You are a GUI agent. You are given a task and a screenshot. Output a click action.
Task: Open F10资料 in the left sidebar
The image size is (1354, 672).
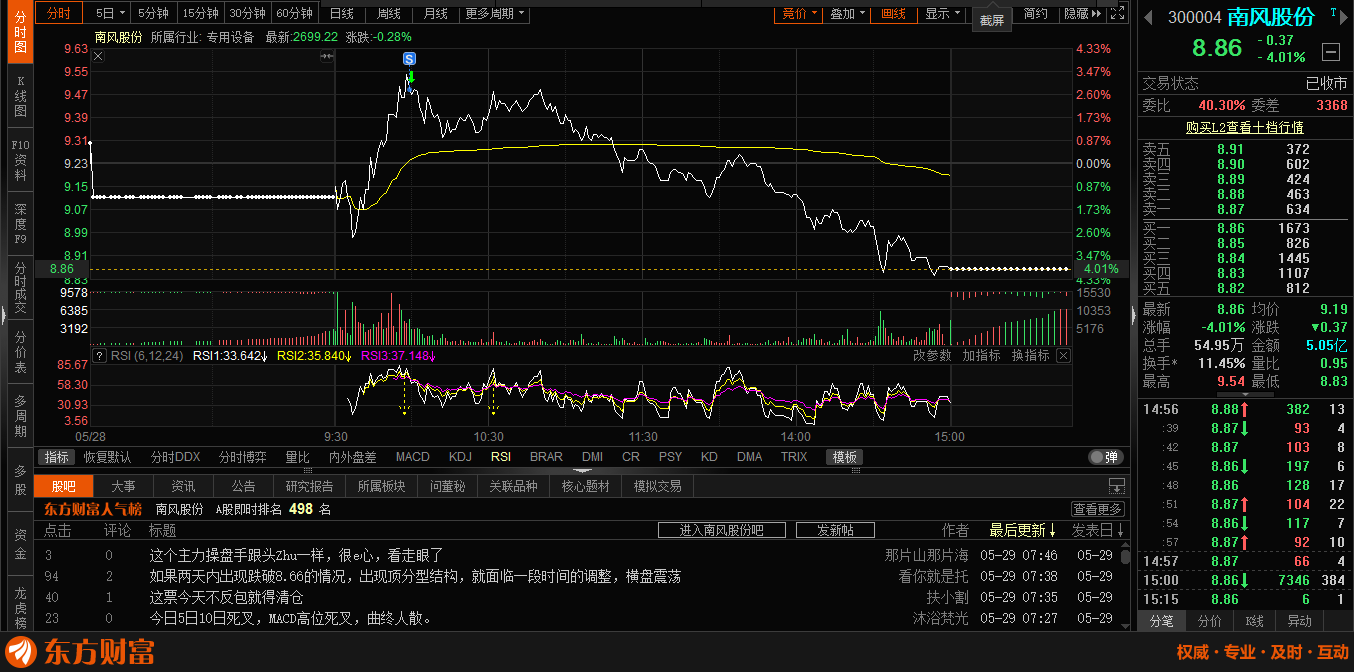click(x=20, y=160)
